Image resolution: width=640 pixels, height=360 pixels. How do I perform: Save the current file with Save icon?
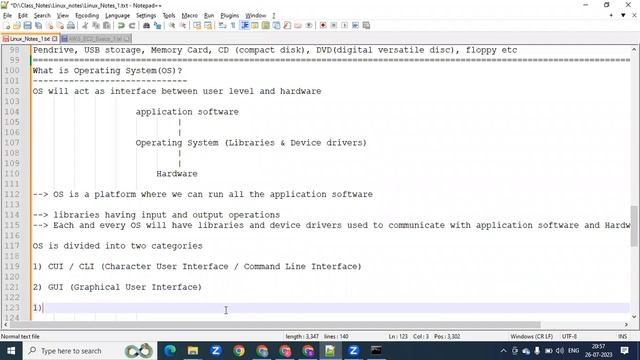[x=27, y=26]
